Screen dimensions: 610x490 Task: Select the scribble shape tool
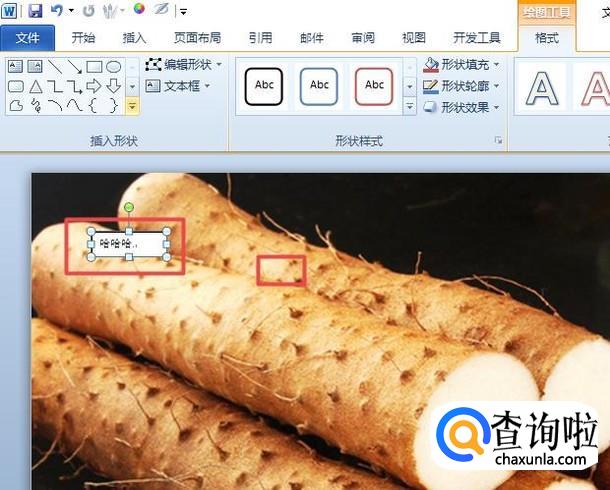pos(35,105)
